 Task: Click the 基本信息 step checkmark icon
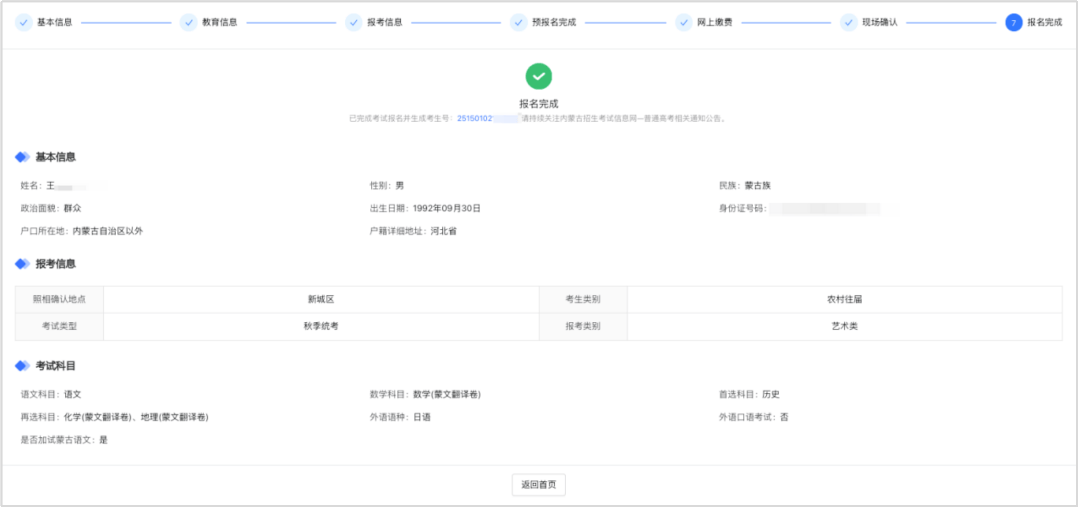[23, 22]
